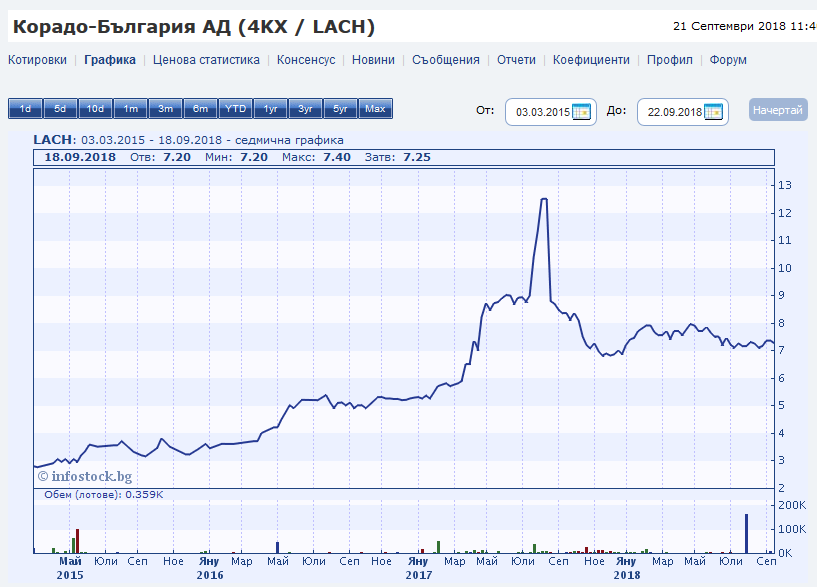Open the Коефициенти tab
Image resolution: width=817 pixels, height=587 pixels.
coord(591,60)
